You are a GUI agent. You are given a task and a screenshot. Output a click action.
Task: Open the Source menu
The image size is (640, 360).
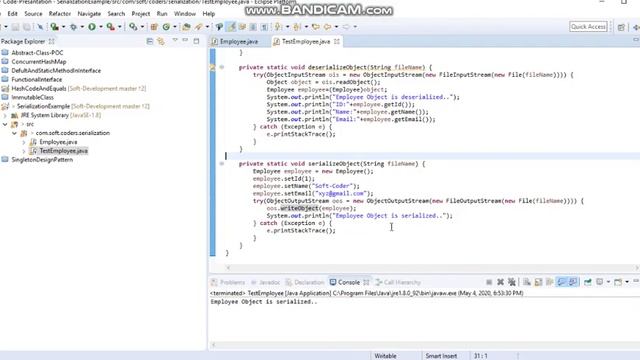pos(33,13)
